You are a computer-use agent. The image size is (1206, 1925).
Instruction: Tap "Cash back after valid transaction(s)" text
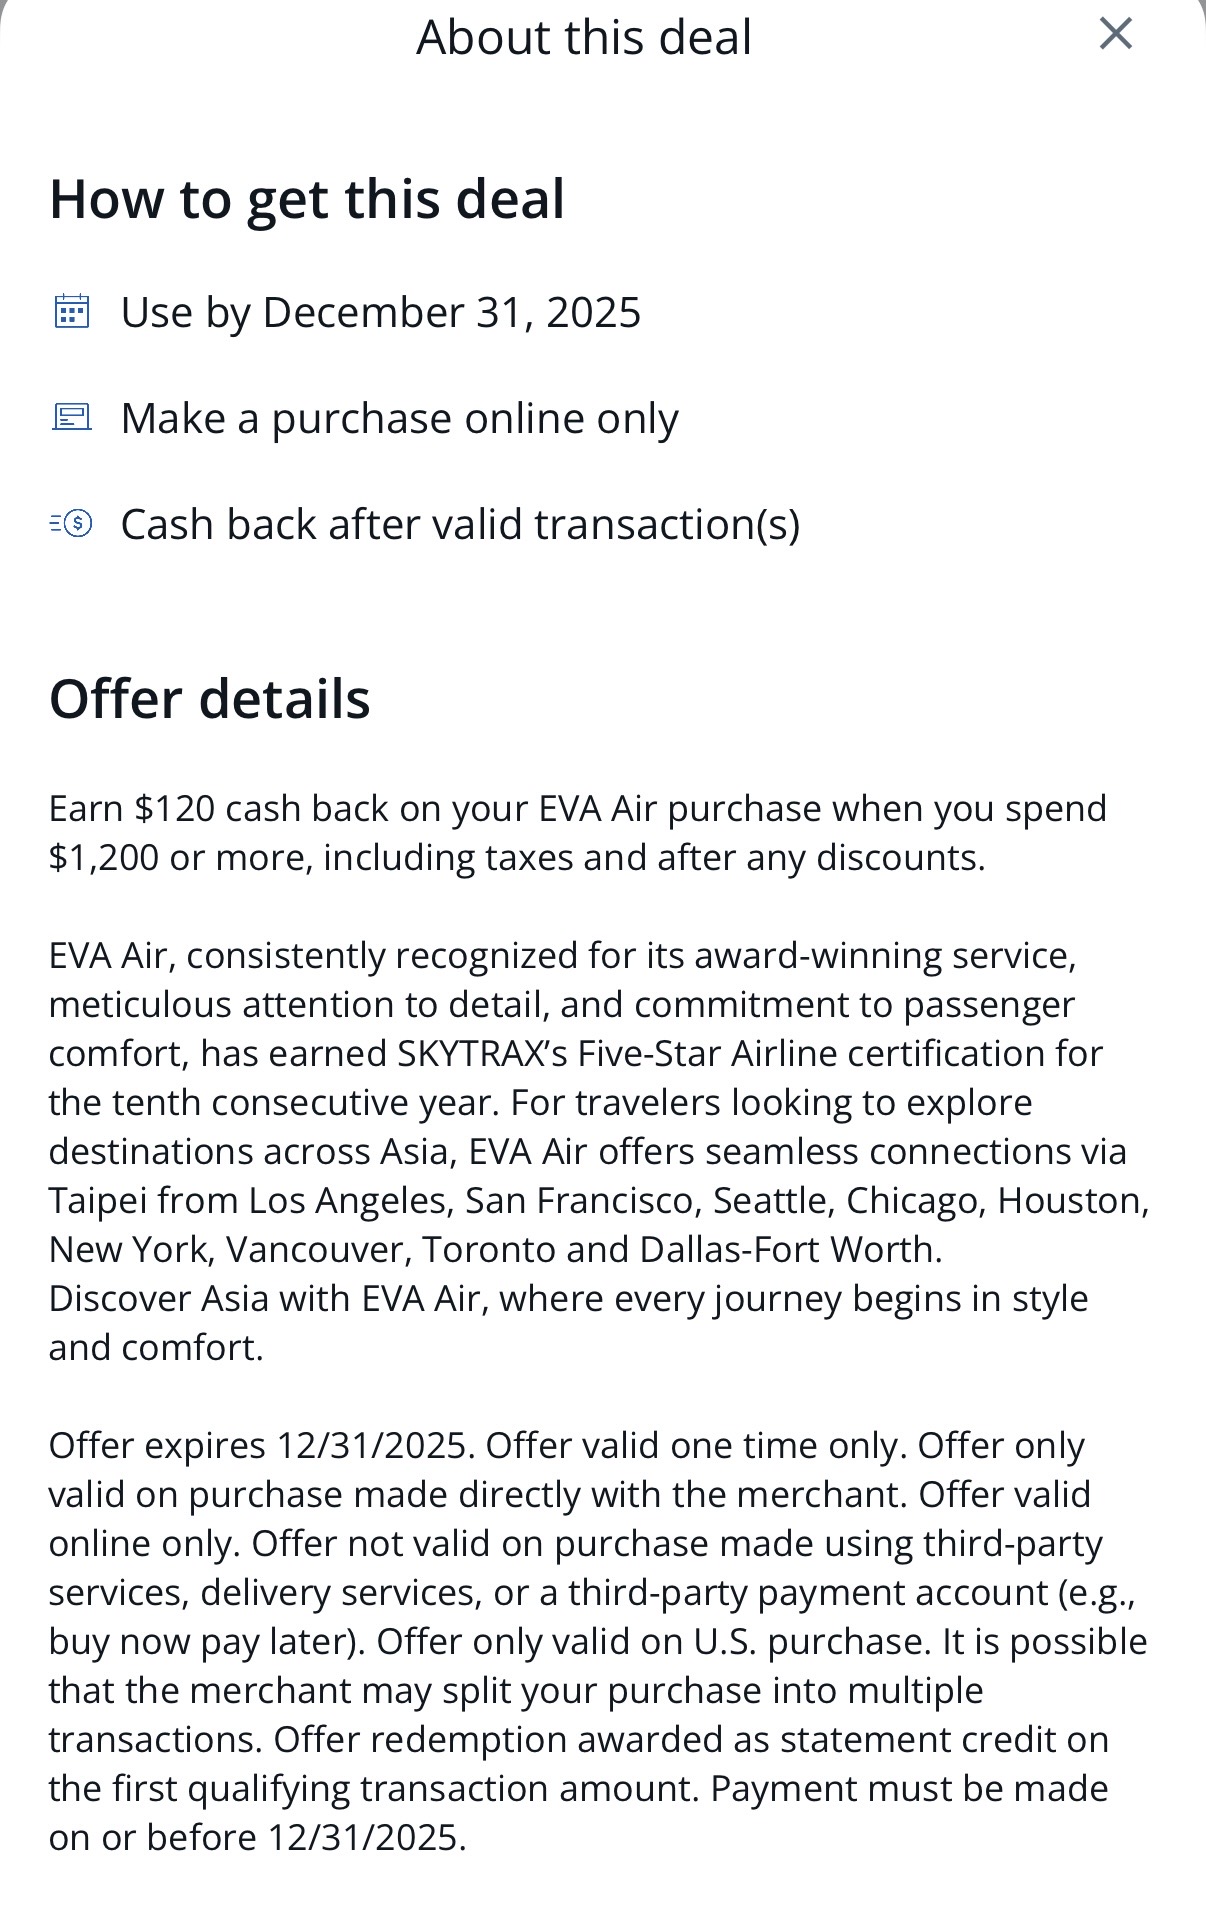pos(460,524)
